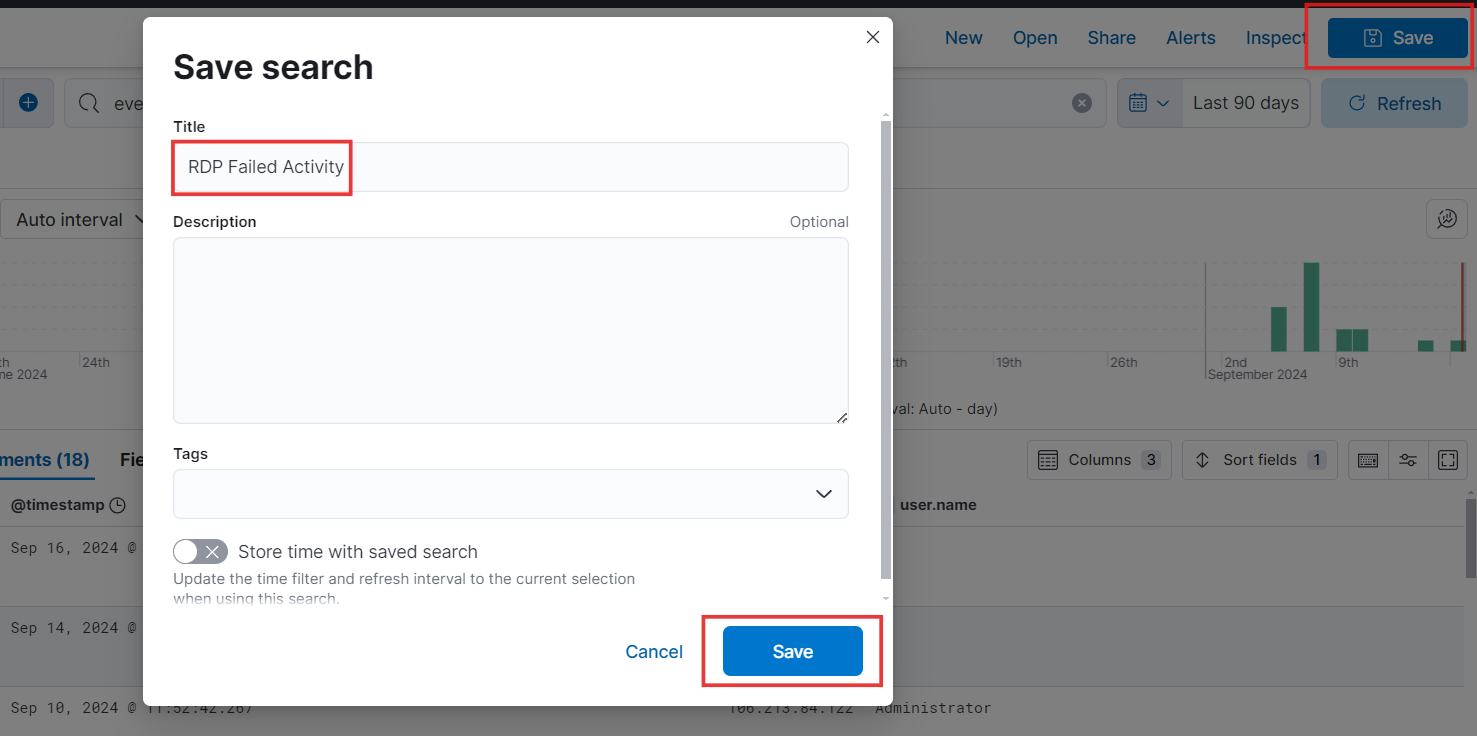The width and height of the screenshot is (1477, 736).
Task: Open the Last 90 days time picker
Action: point(1246,103)
